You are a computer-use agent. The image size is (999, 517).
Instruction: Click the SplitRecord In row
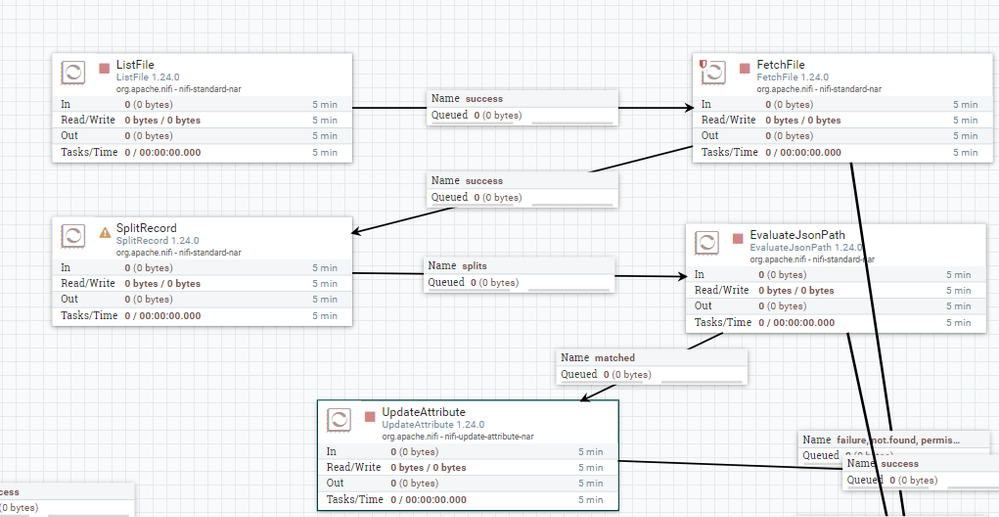(202, 268)
